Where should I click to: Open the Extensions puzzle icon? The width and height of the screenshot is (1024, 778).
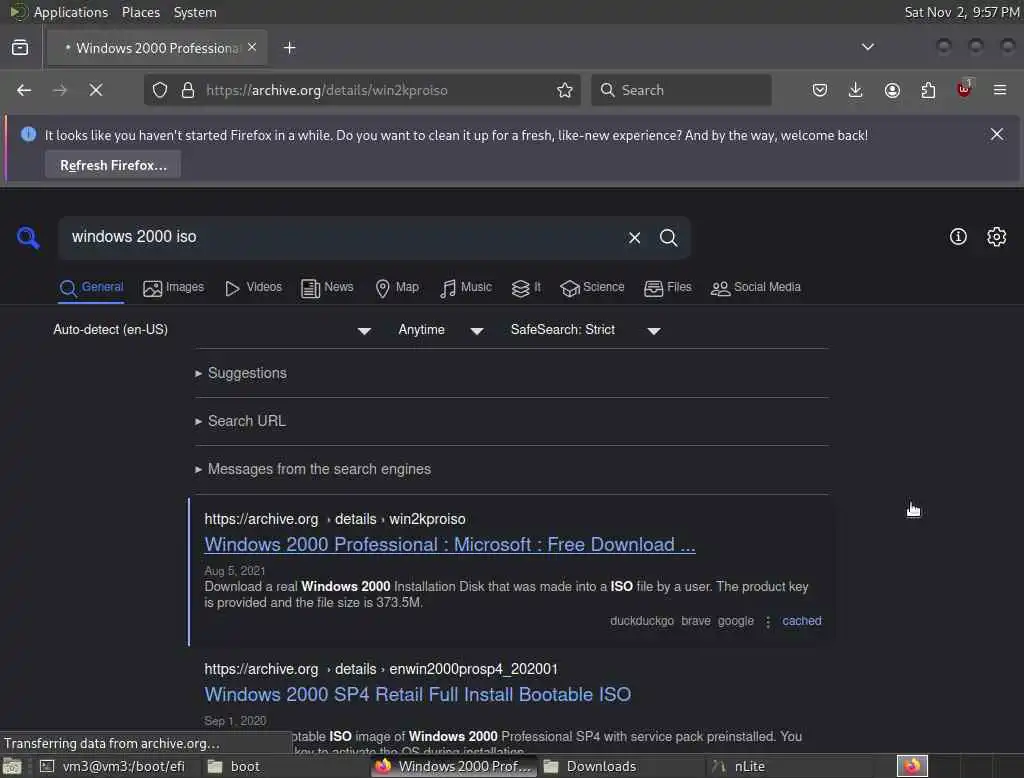pyautogui.click(x=928, y=90)
